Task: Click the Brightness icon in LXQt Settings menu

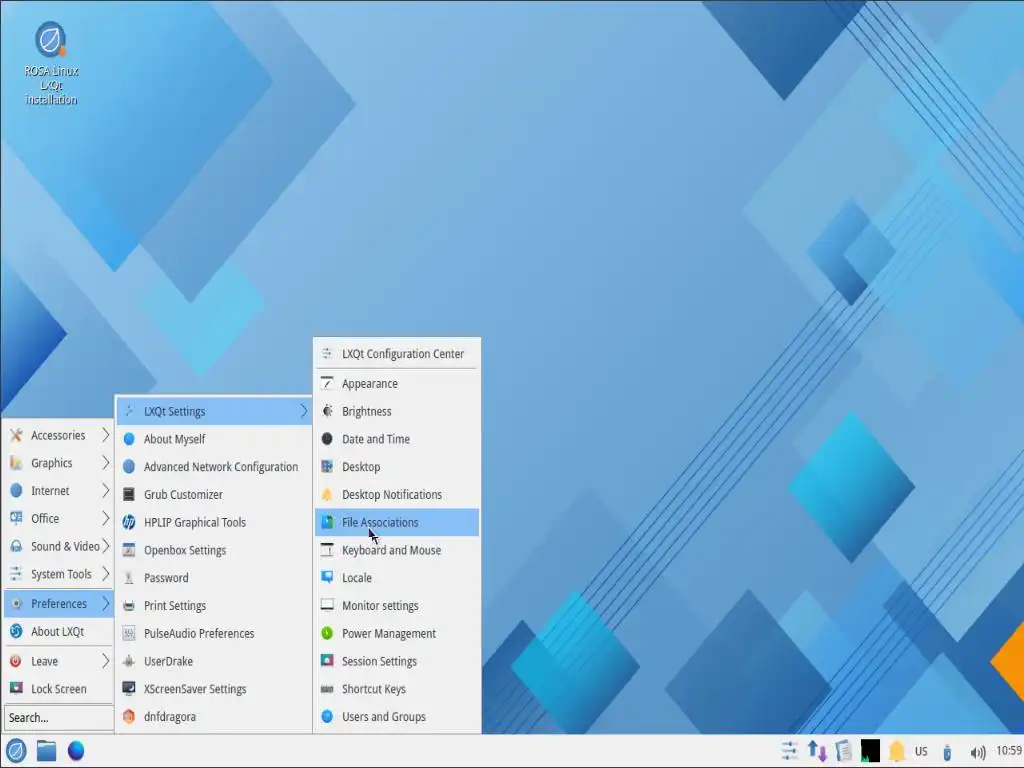Action: [327, 411]
